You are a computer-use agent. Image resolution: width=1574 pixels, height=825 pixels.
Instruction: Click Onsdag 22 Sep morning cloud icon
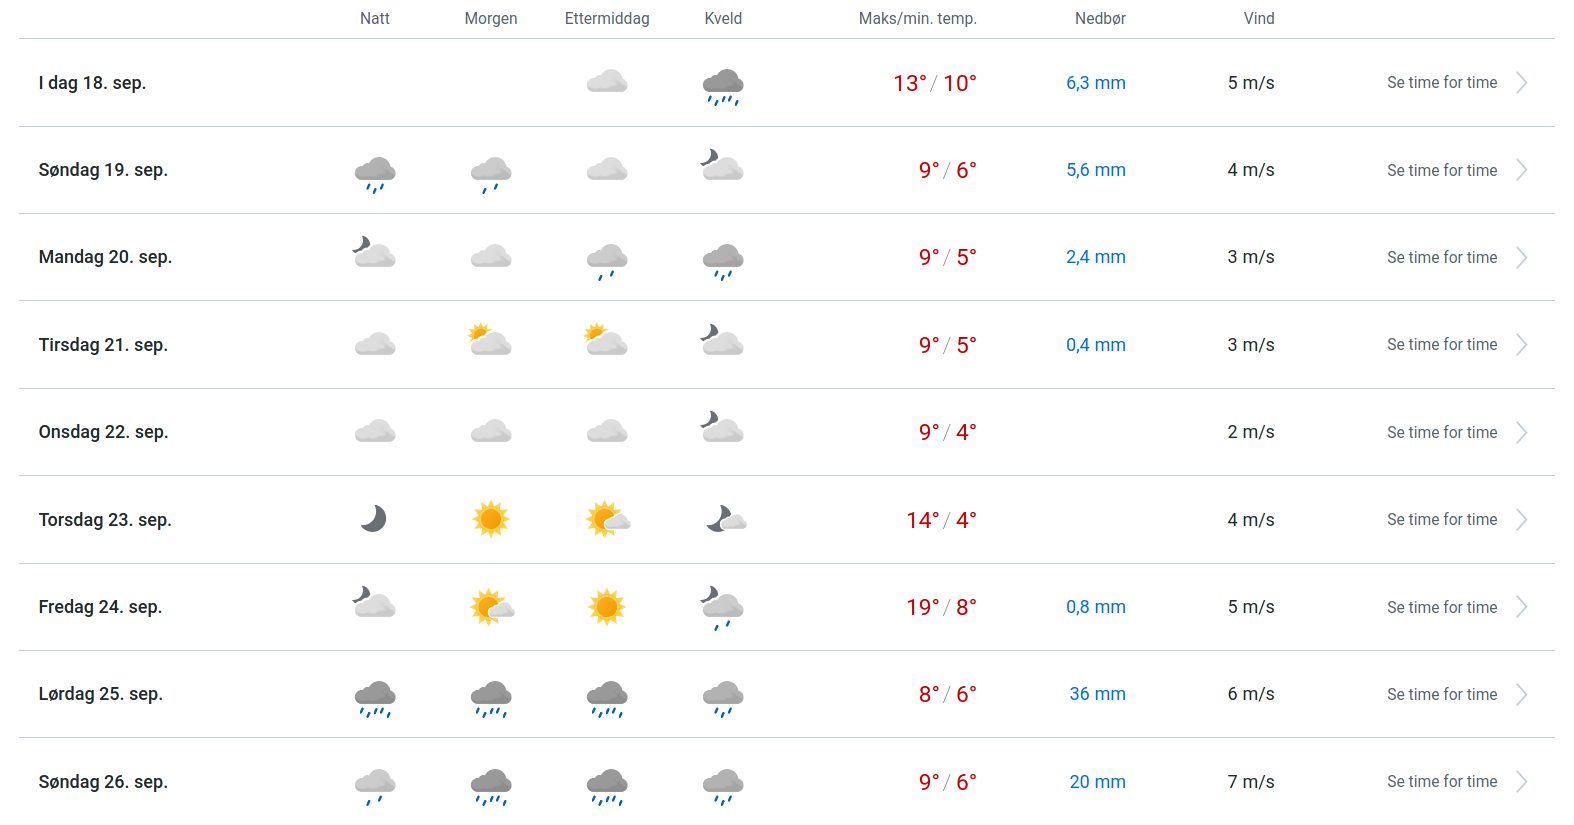(x=490, y=432)
